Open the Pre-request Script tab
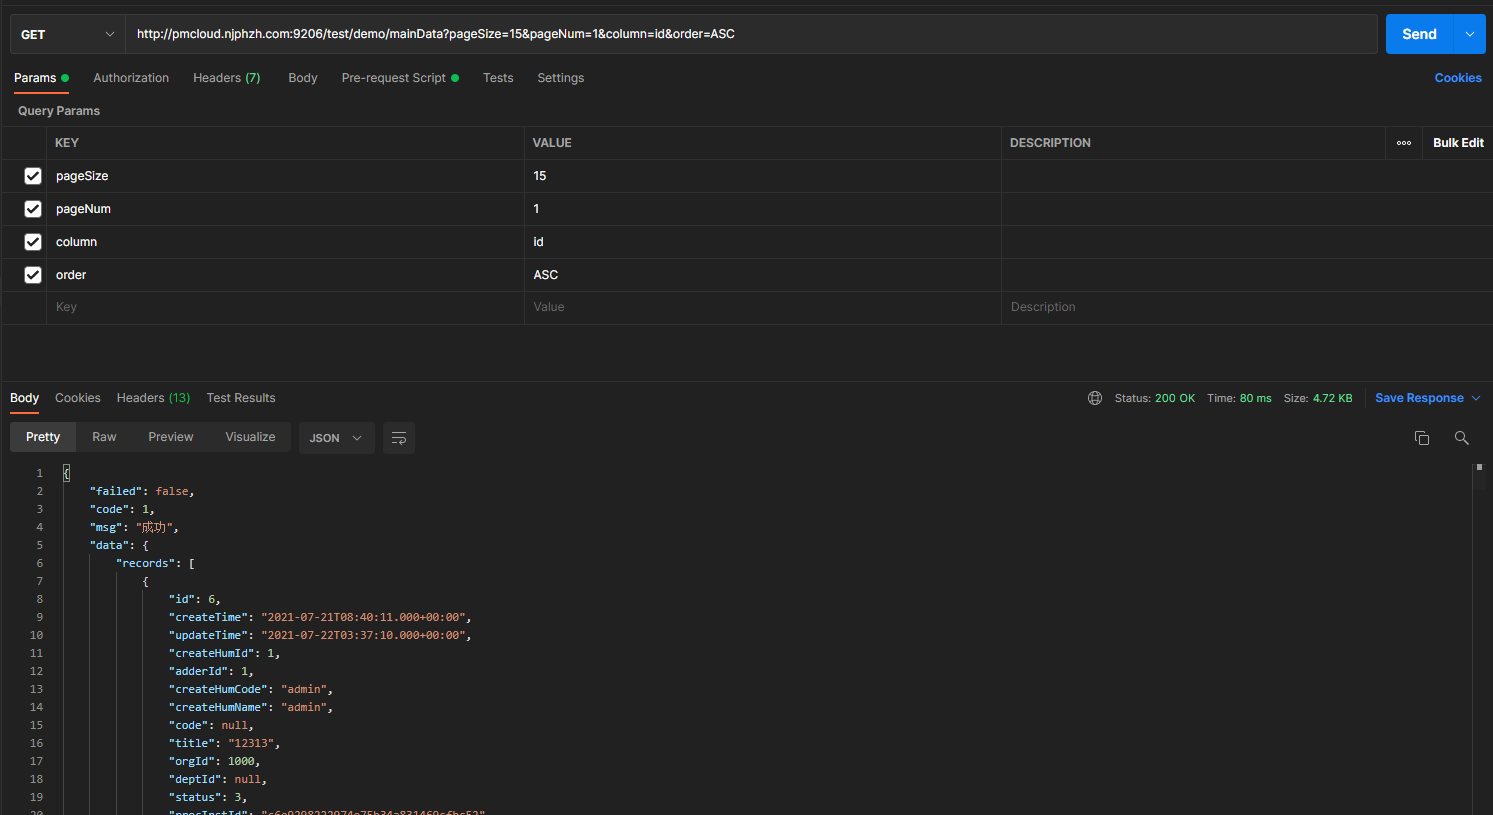Image resolution: width=1493 pixels, height=815 pixels. (x=400, y=78)
